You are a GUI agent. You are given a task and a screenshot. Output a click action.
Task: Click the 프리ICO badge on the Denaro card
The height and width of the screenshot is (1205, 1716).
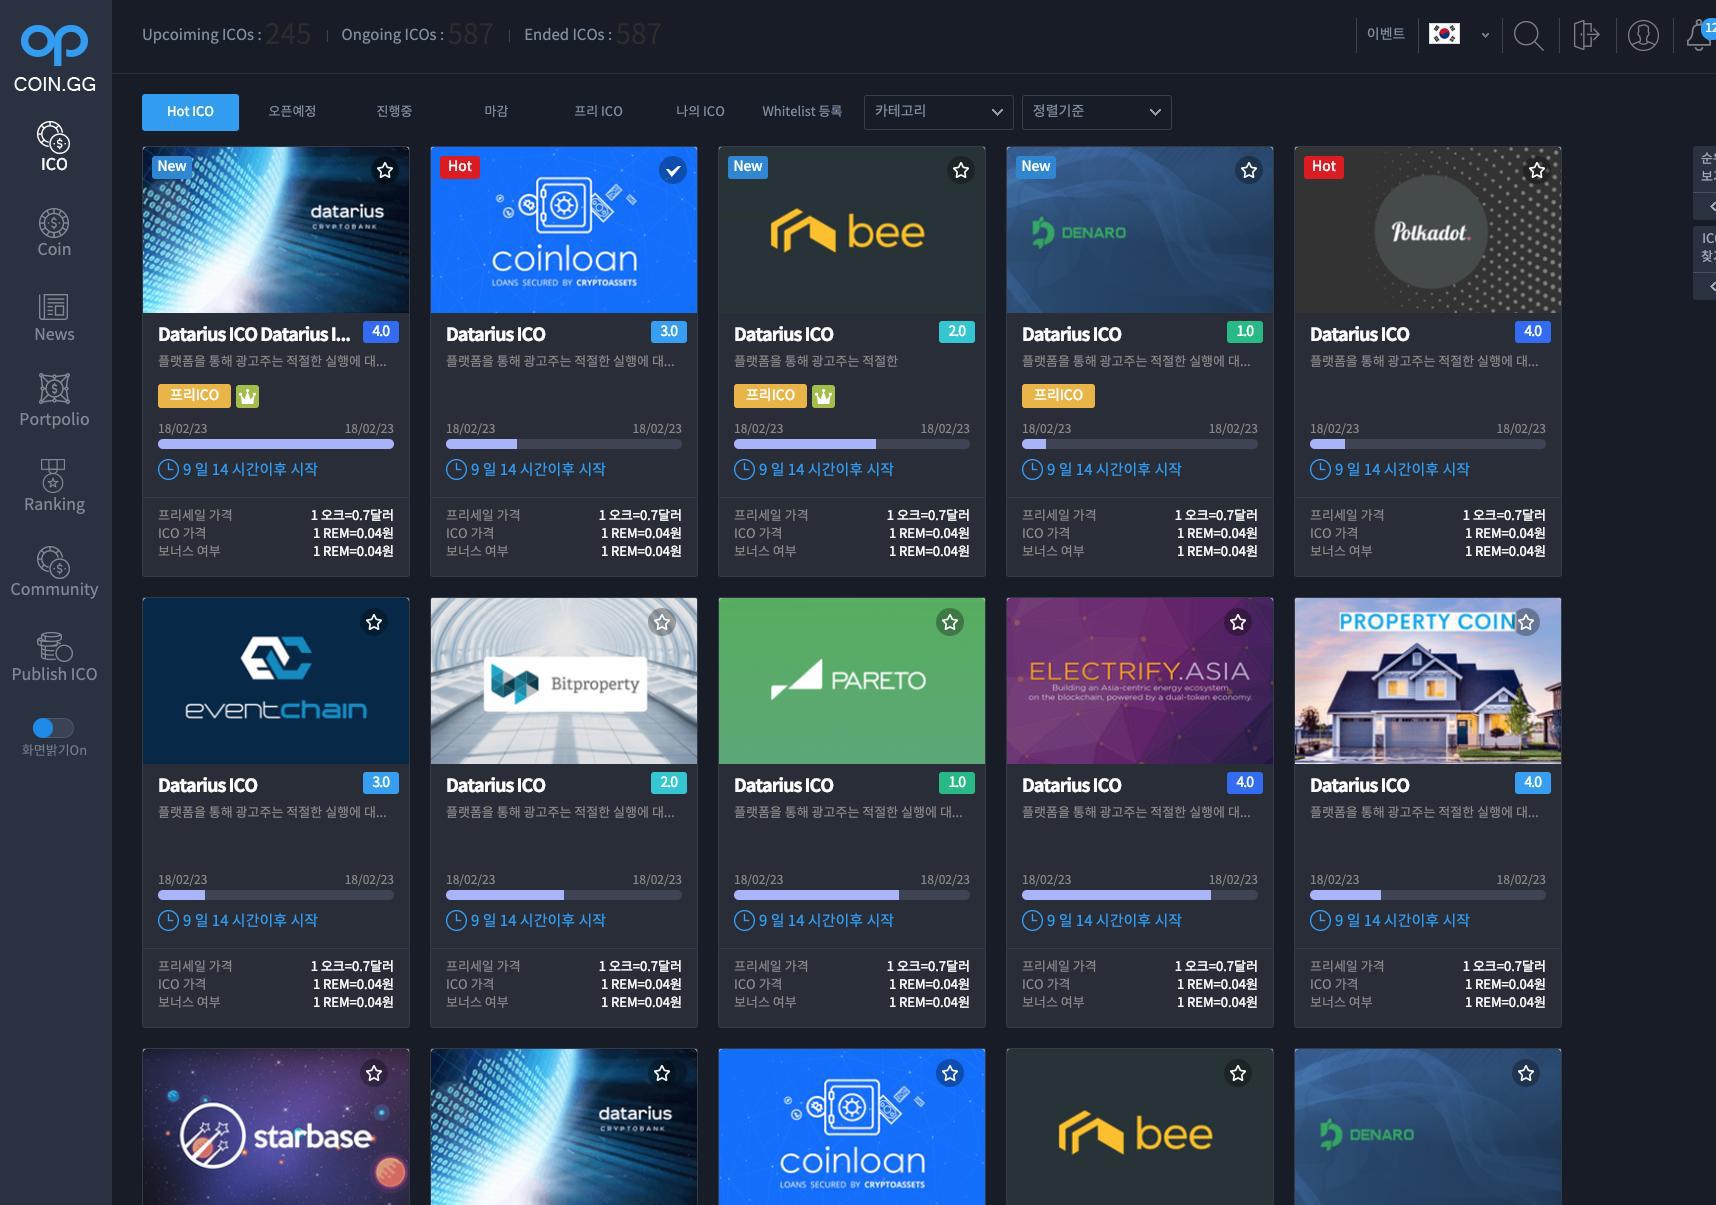pyautogui.click(x=1058, y=396)
